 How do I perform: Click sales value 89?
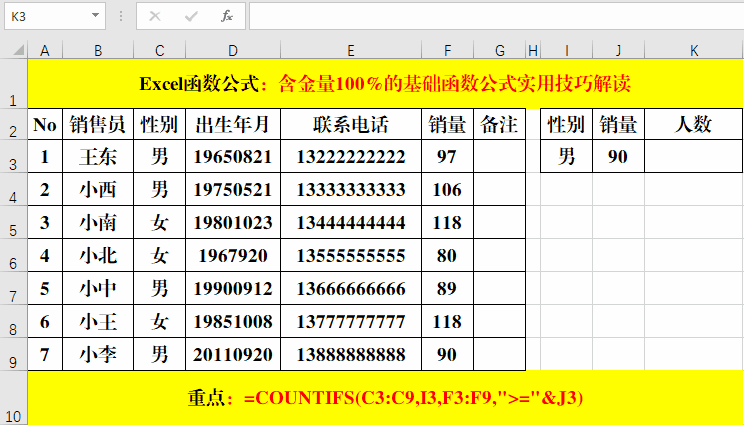(447, 288)
